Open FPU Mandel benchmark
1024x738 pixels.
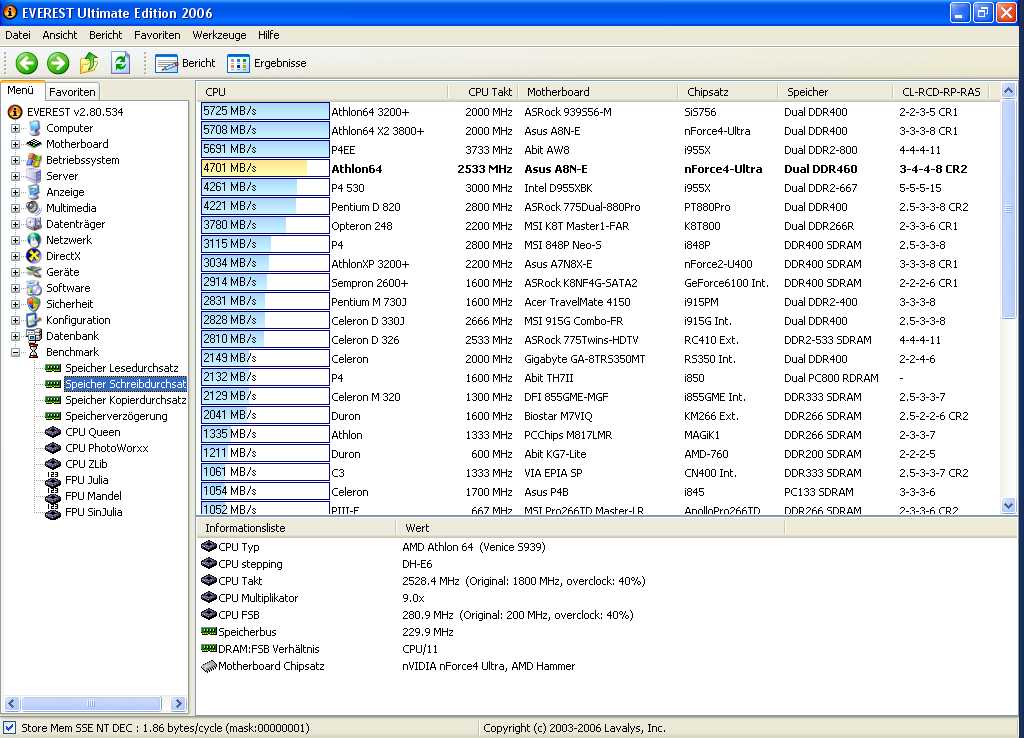(x=93, y=496)
